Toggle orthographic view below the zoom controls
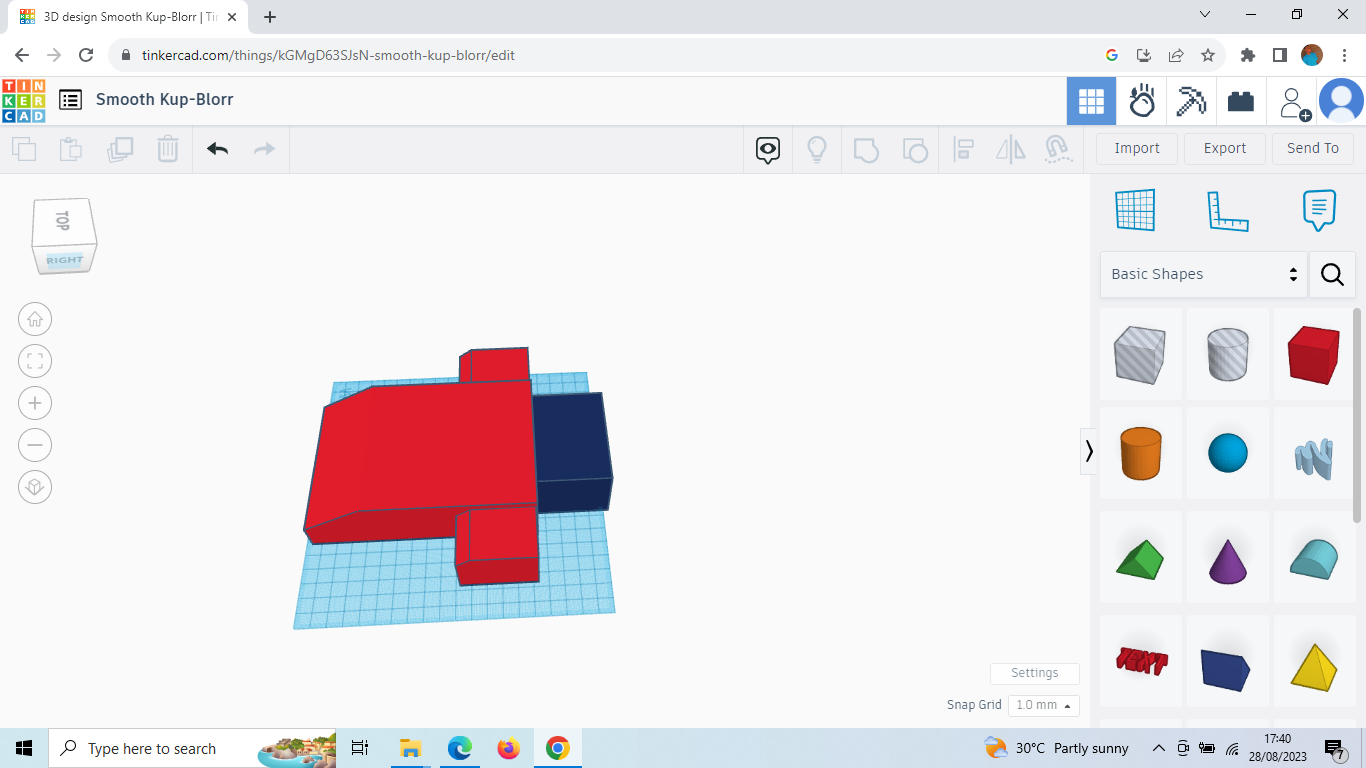This screenshot has height=768, width=1366. (35, 487)
